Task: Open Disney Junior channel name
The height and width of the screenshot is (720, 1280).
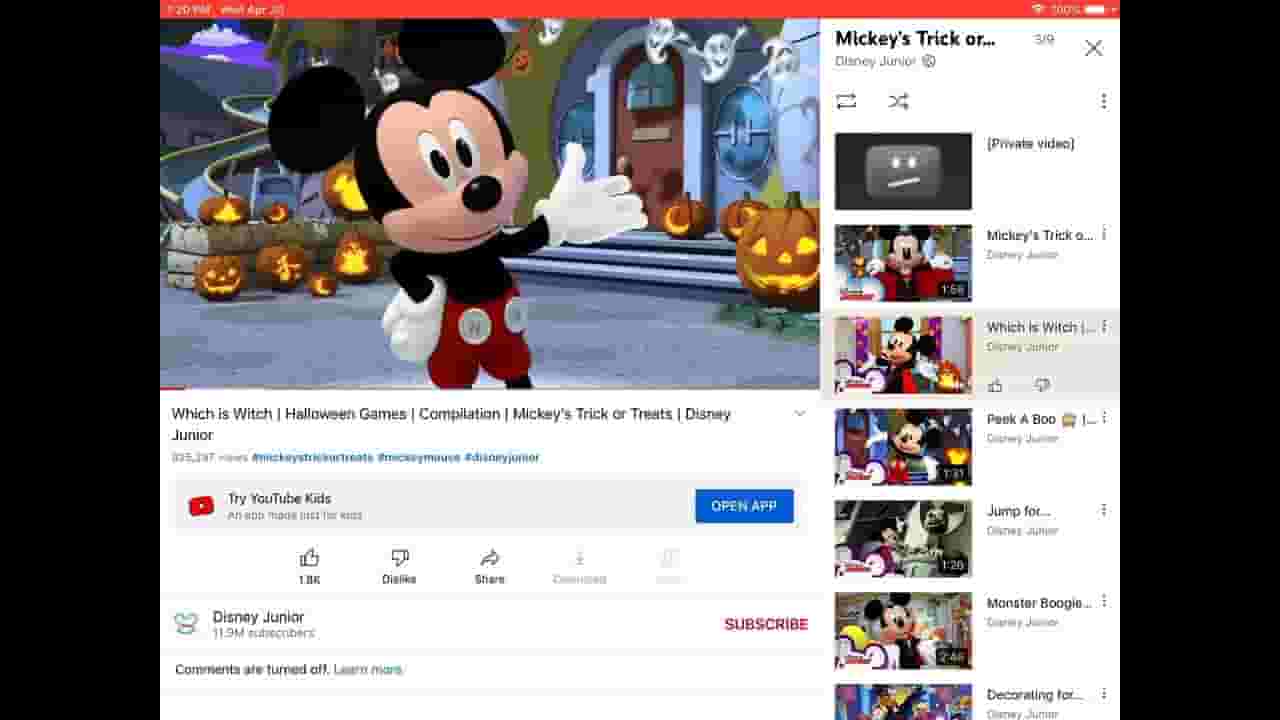Action: tap(258, 617)
